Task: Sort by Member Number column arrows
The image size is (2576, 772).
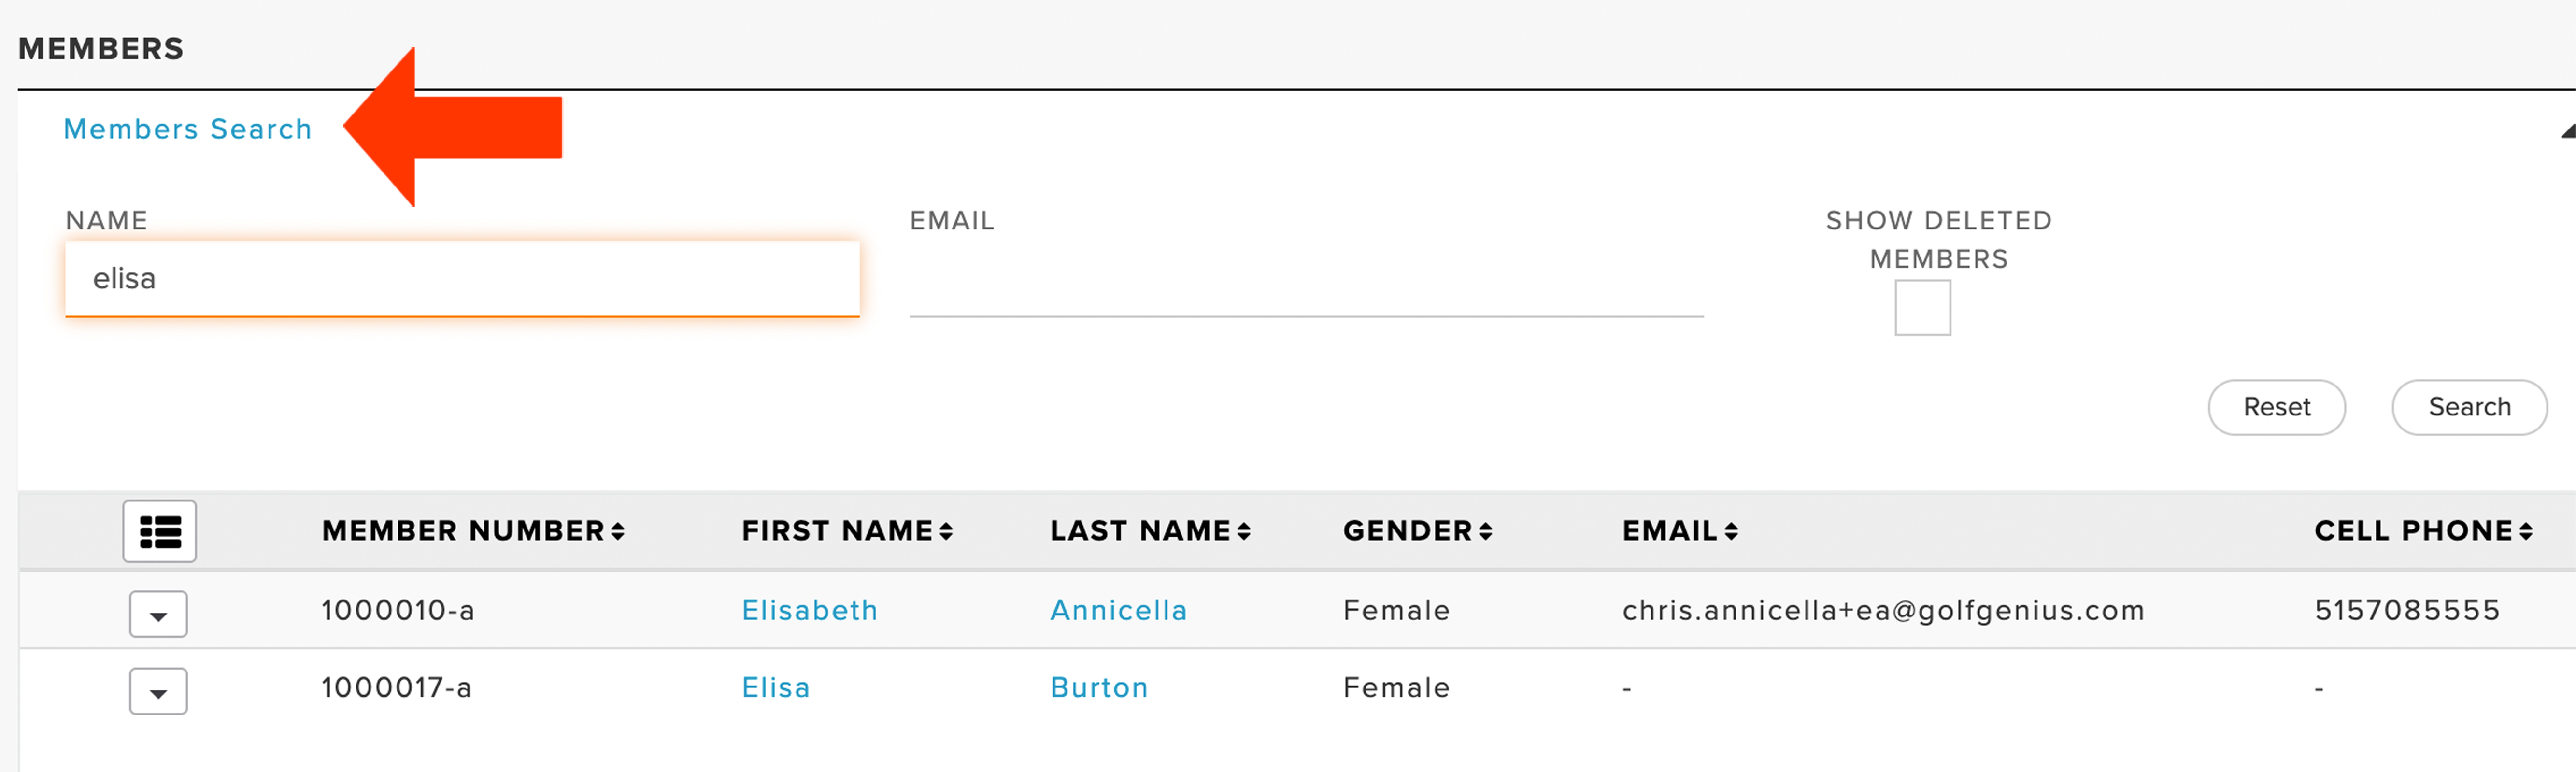Action: tap(618, 532)
